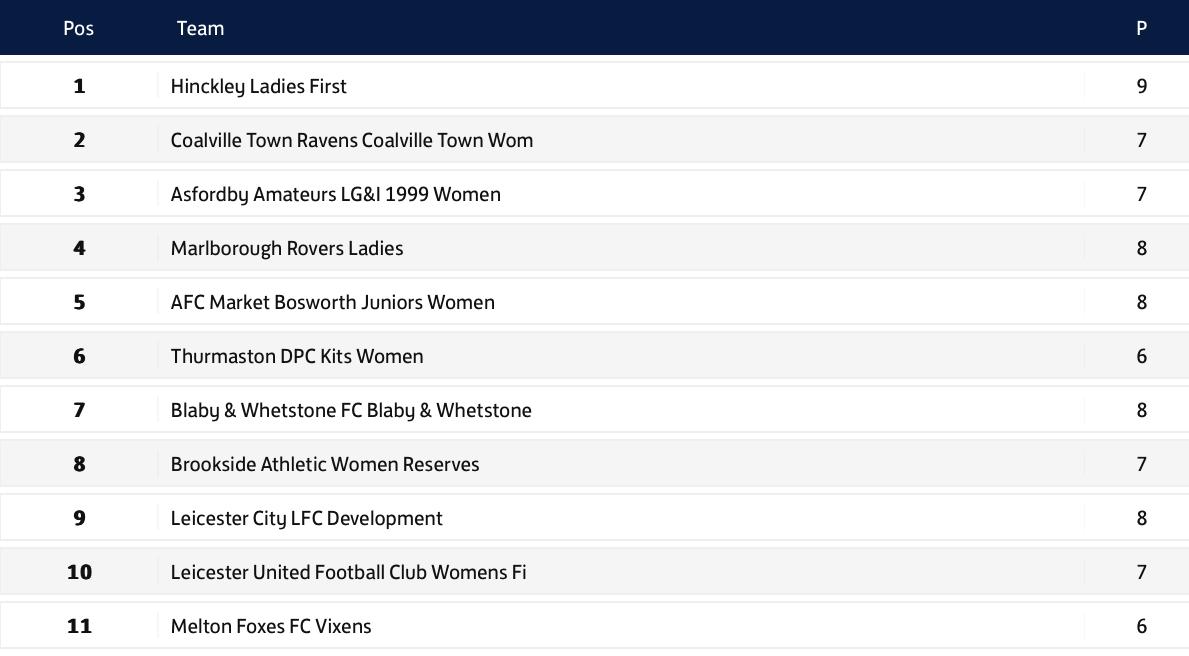Open Leicester City LFC Development
1189x656 pixels.
coord(306,518)
